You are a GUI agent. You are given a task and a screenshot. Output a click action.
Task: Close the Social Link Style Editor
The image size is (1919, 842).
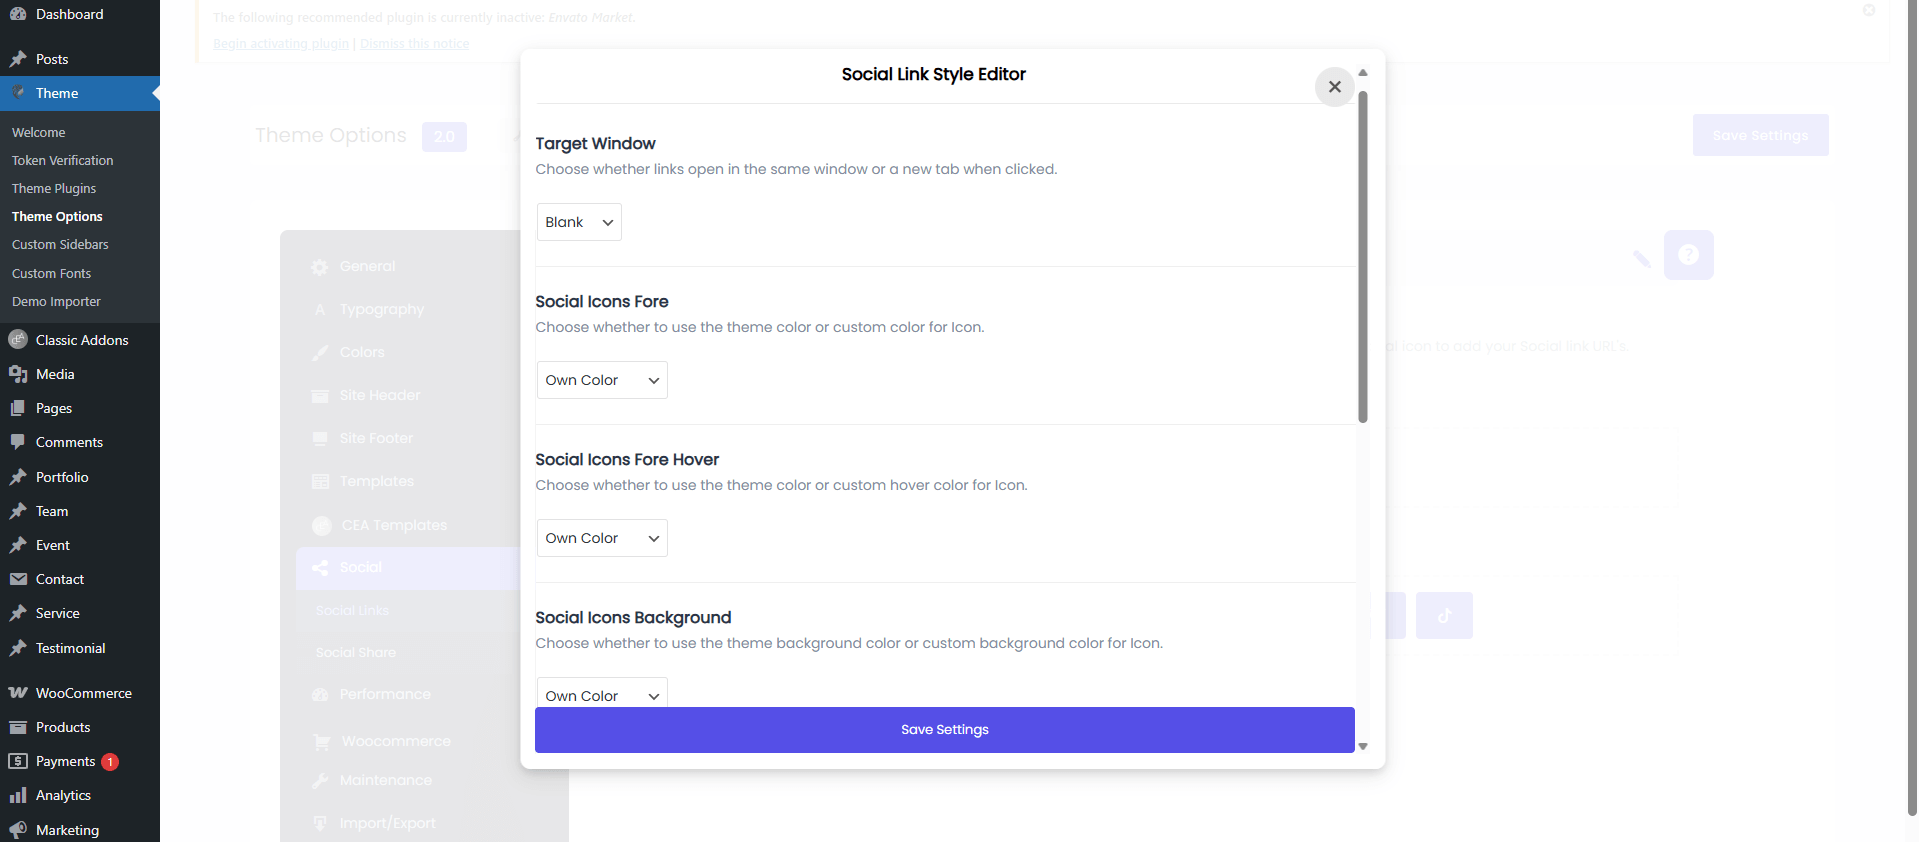pyautogui.click(x=1334, y=87)
